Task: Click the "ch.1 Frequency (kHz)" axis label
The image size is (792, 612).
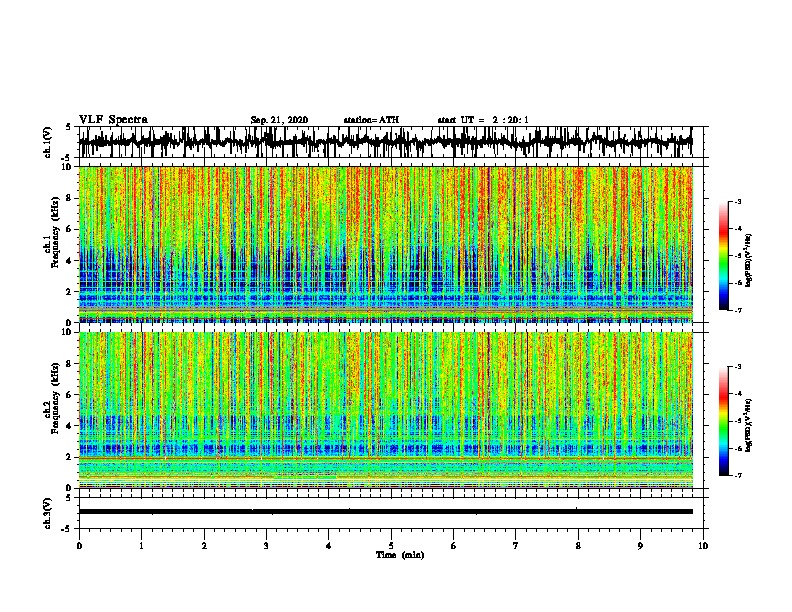Action: [53, 233]
